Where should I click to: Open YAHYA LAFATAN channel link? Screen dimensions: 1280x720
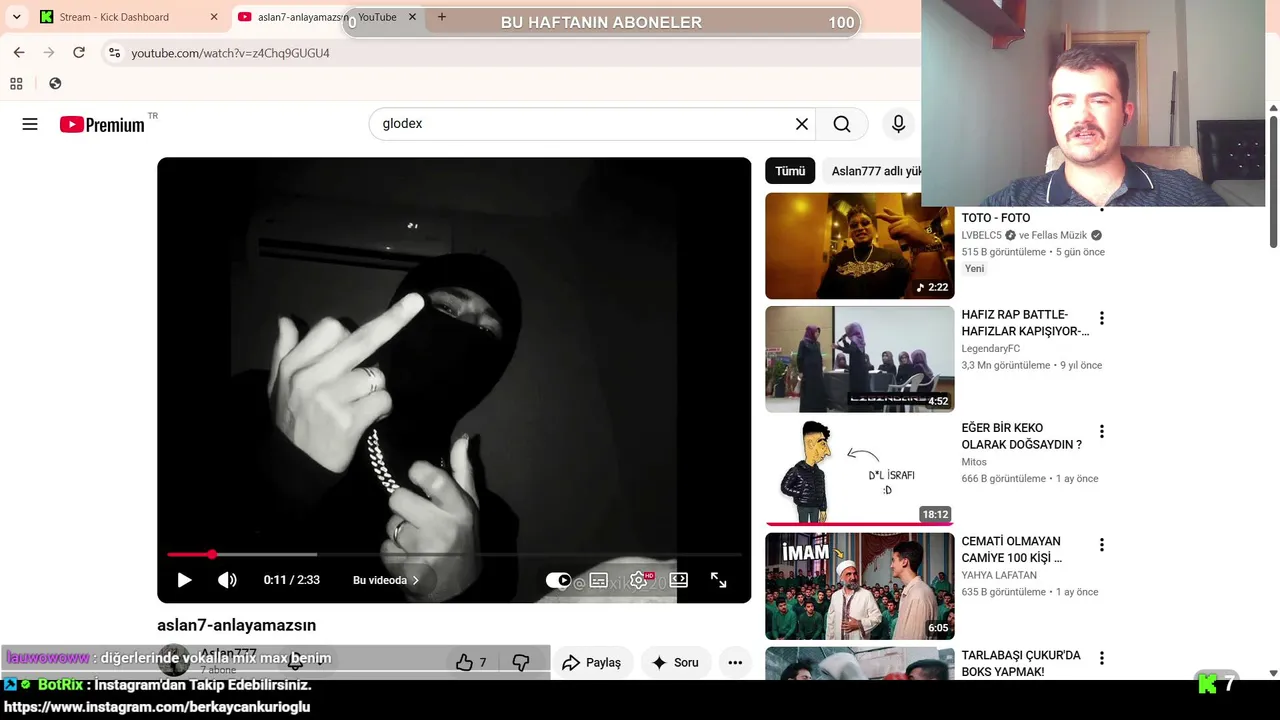pos(999,575)
